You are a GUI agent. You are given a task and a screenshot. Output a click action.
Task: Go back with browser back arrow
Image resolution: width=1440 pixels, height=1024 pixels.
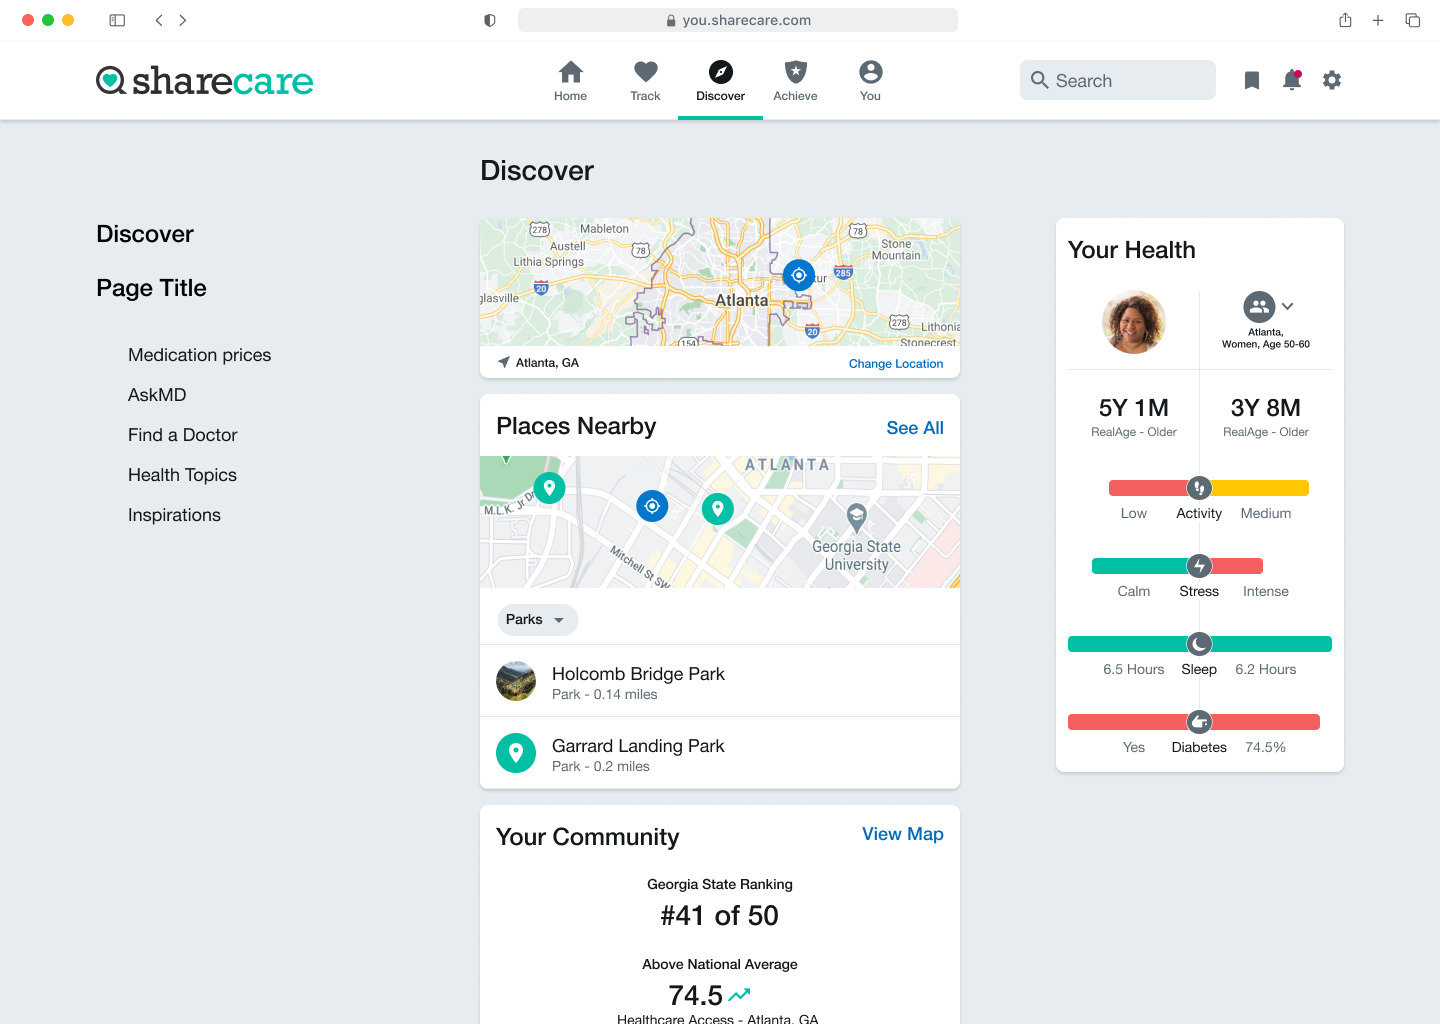click(158, 20)
